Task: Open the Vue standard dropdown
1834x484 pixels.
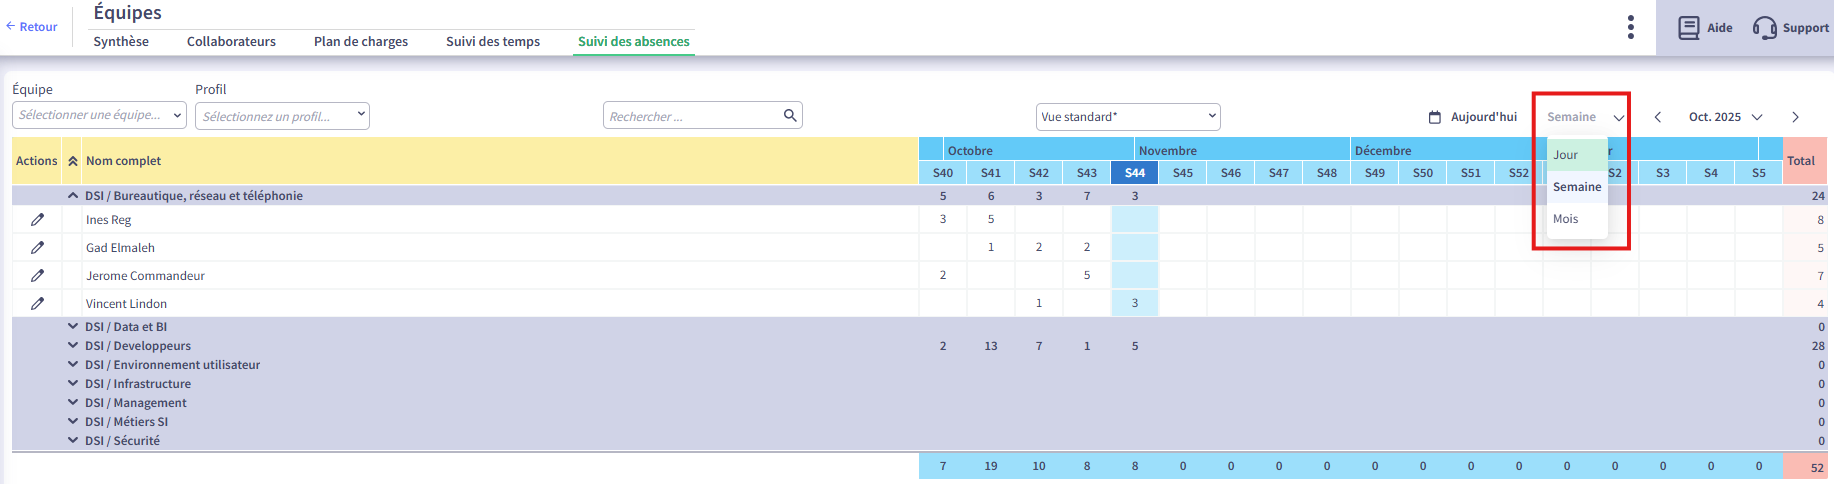Action: pos(1128,117)
